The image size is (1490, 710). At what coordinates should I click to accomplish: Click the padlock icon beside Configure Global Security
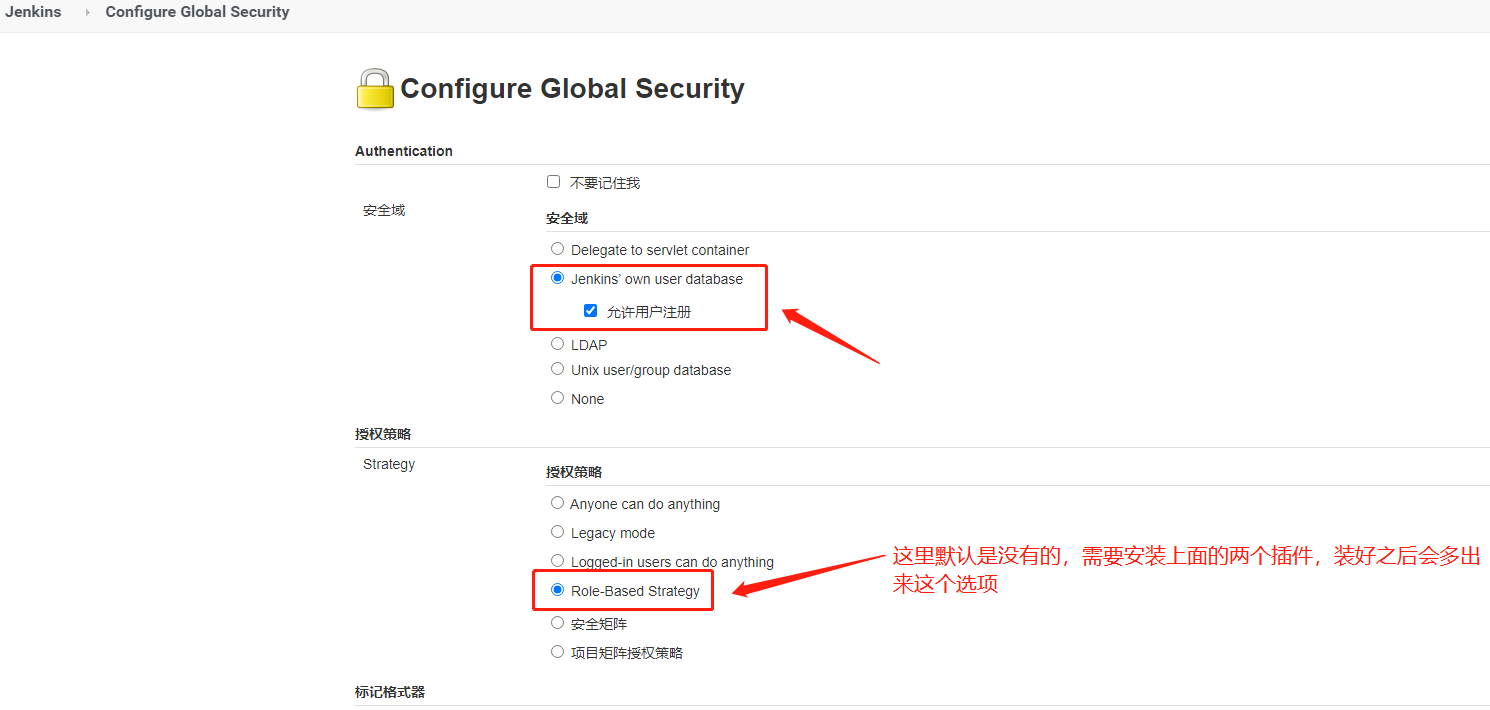[375, 88]
